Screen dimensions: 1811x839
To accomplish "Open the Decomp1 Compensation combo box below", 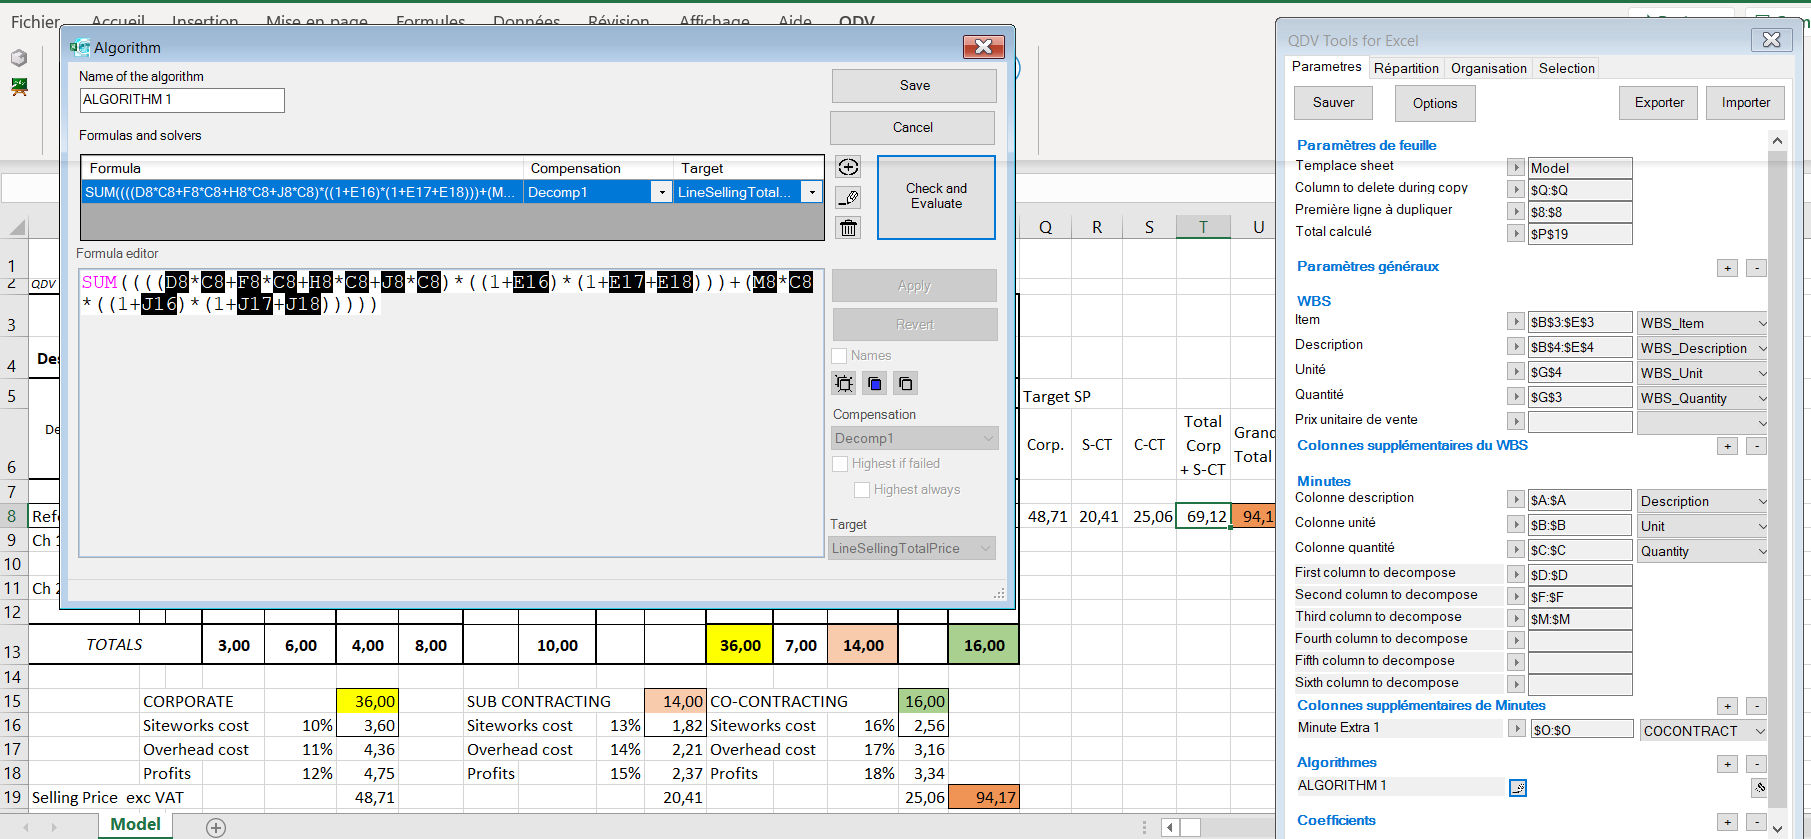I will (914, 438).
